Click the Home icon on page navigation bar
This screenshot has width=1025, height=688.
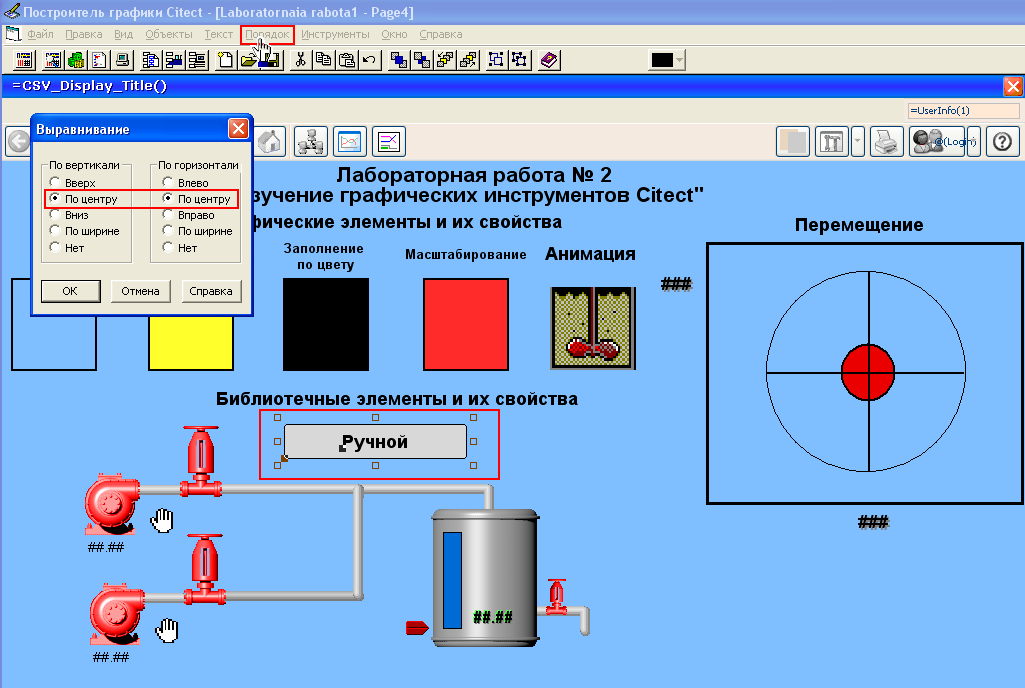pyautogui.click(x=270, y=141)
